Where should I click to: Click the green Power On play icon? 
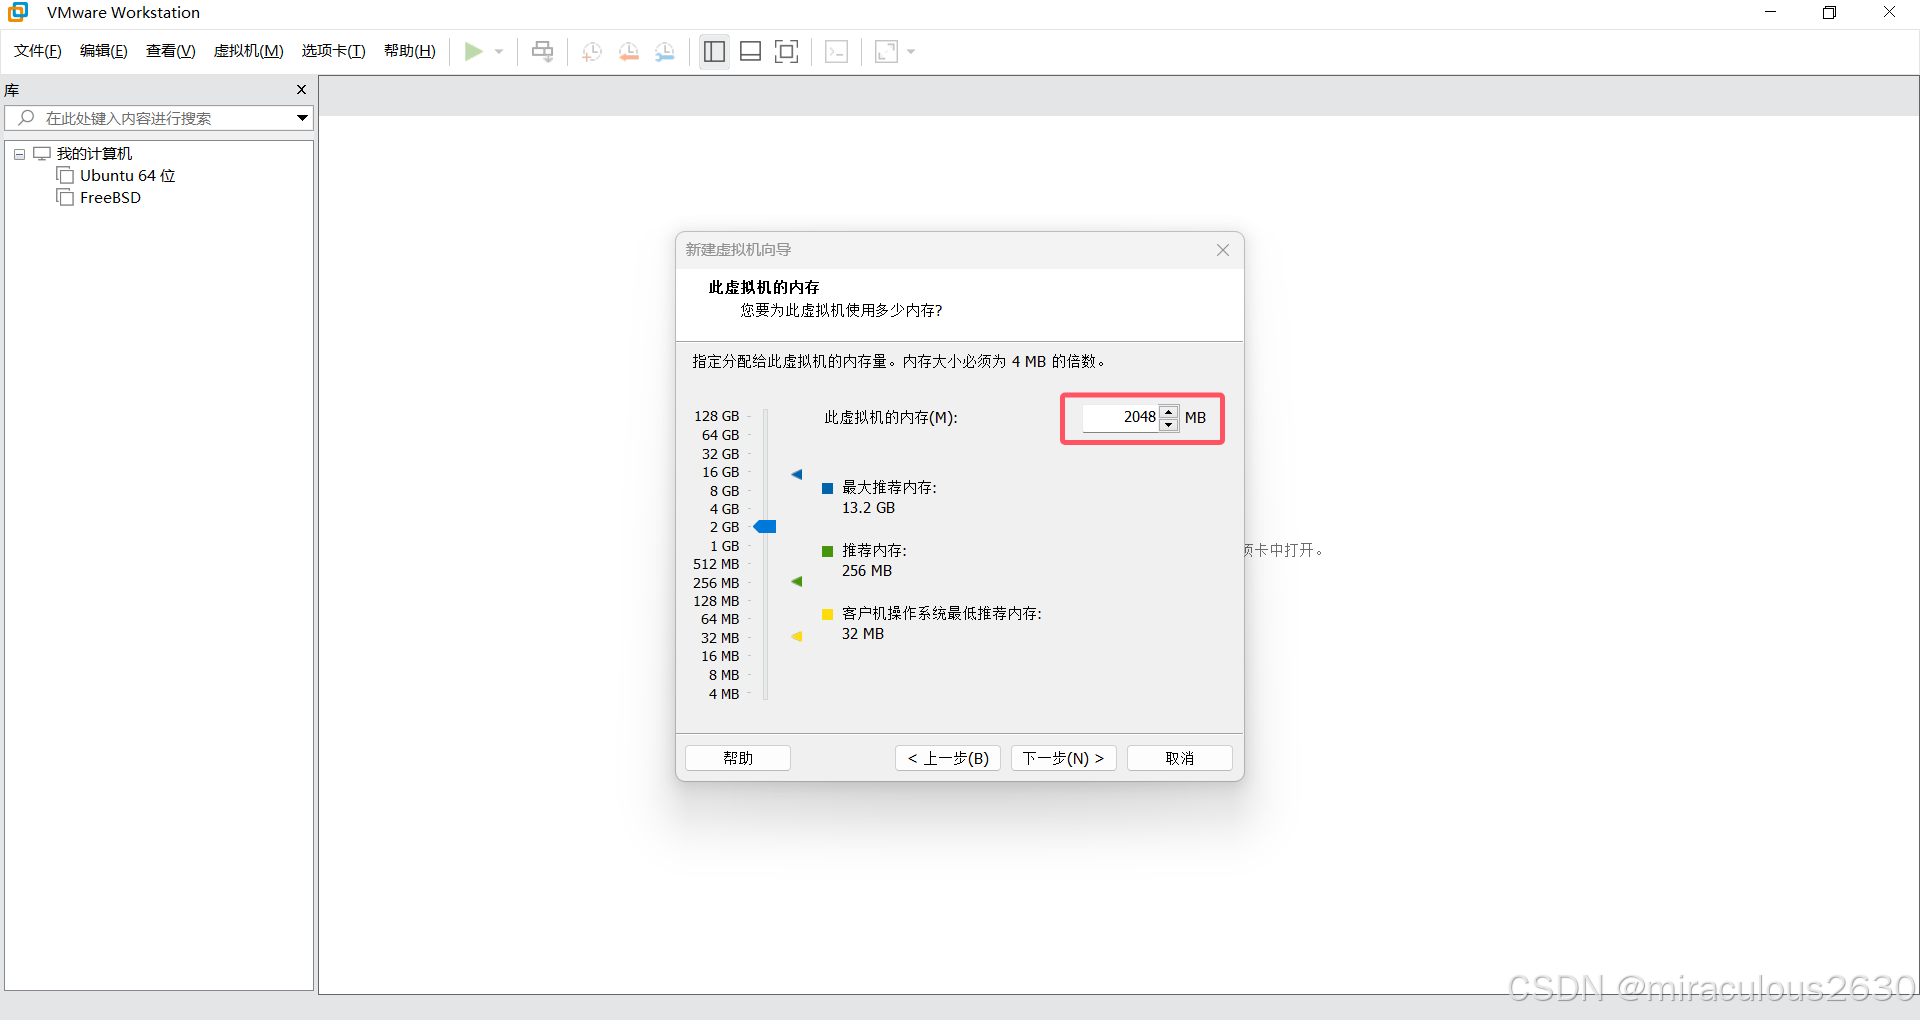pos(474,51)
